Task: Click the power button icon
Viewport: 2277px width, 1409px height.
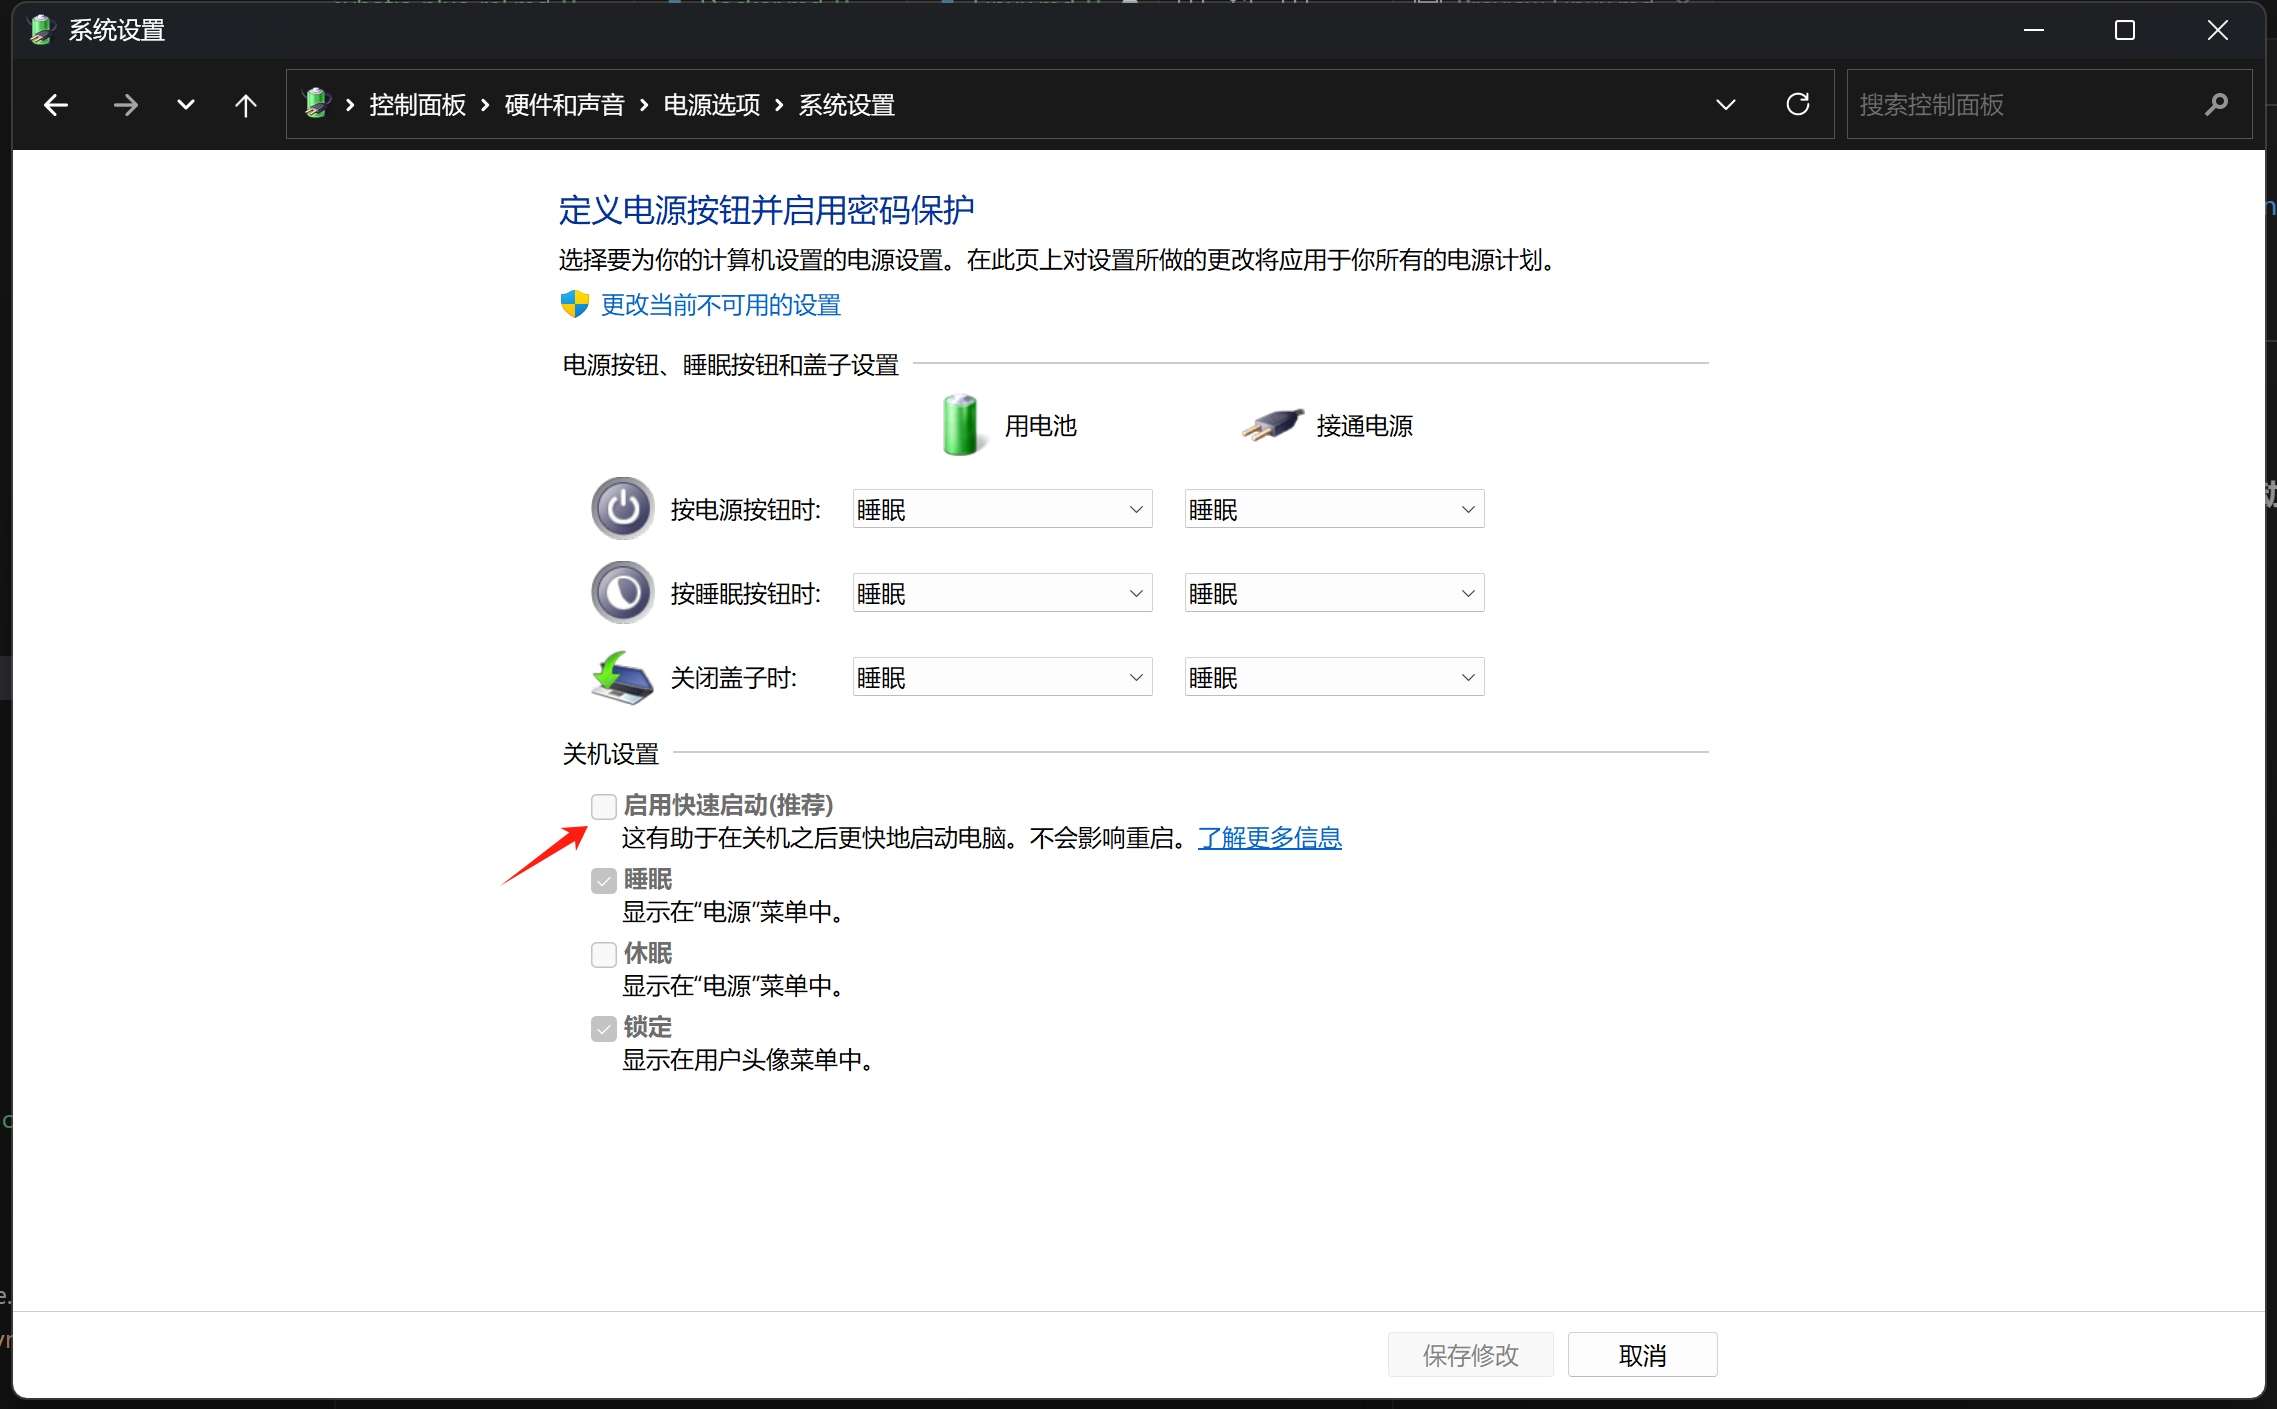Action: coord(622,509)
